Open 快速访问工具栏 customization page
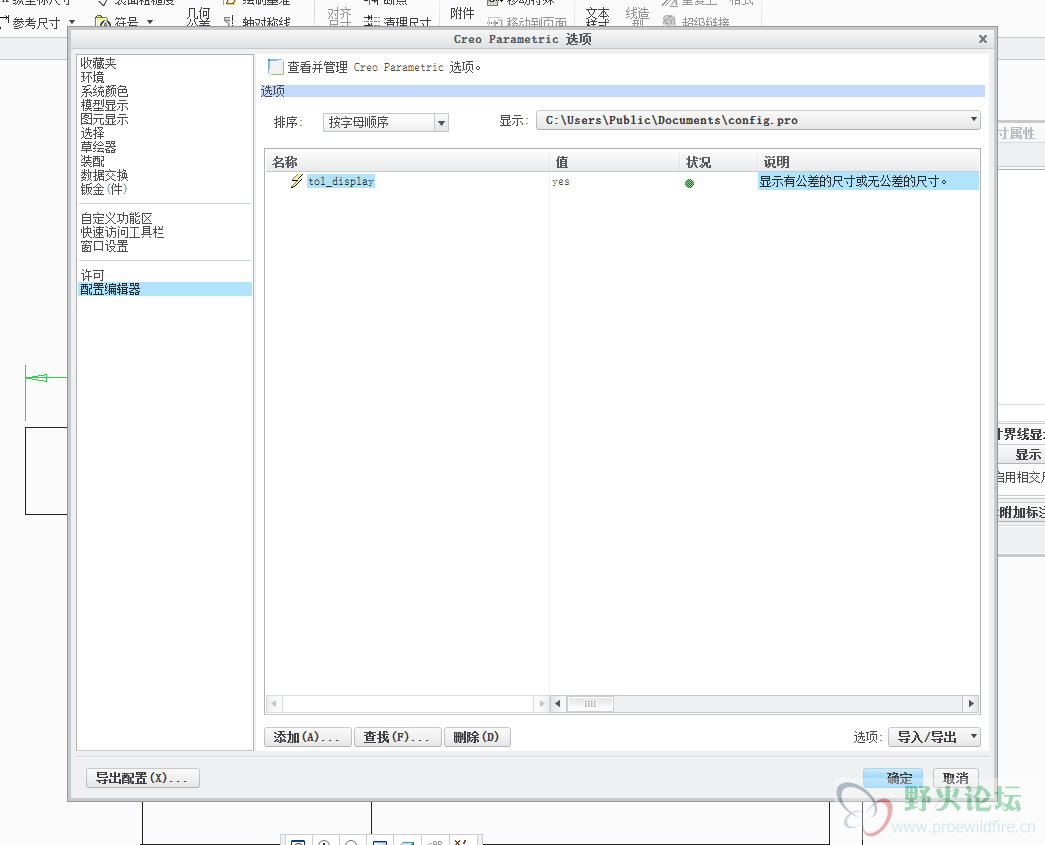This screenshot has width=1045, height=845. tap(122, 233)
